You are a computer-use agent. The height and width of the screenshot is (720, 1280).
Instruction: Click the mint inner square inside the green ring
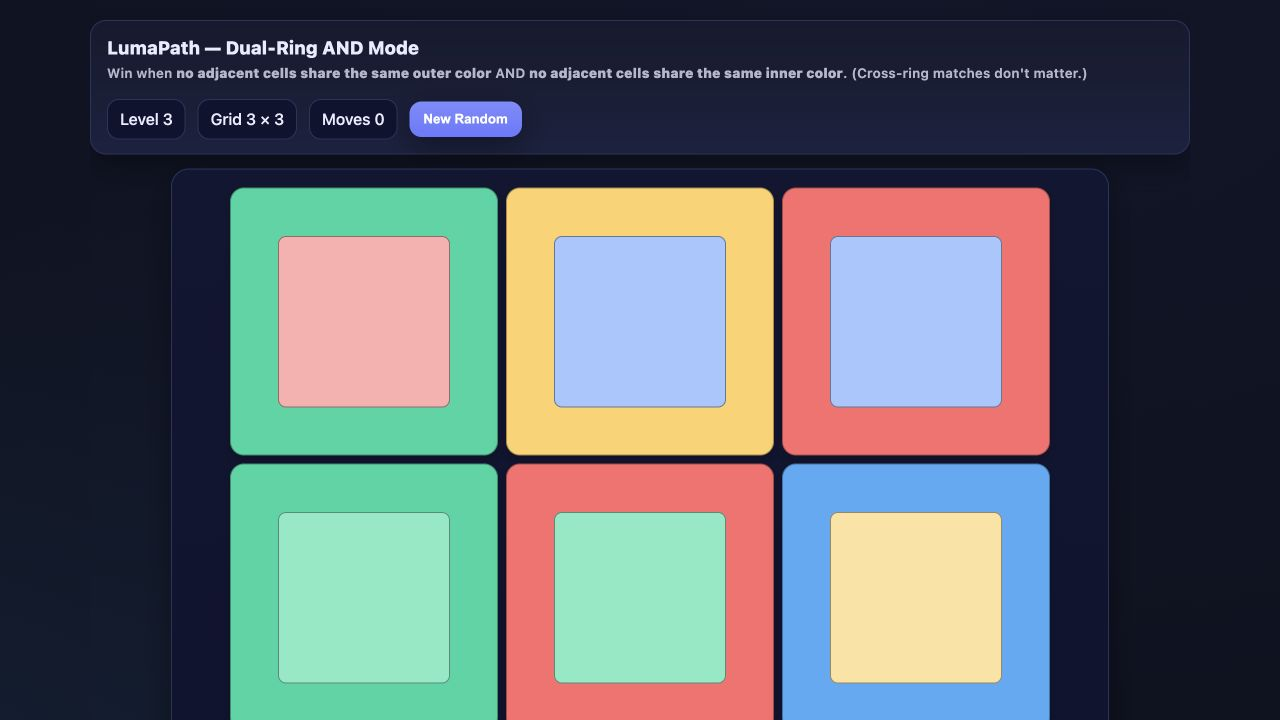pyautogui.click(x=364, y=598)
